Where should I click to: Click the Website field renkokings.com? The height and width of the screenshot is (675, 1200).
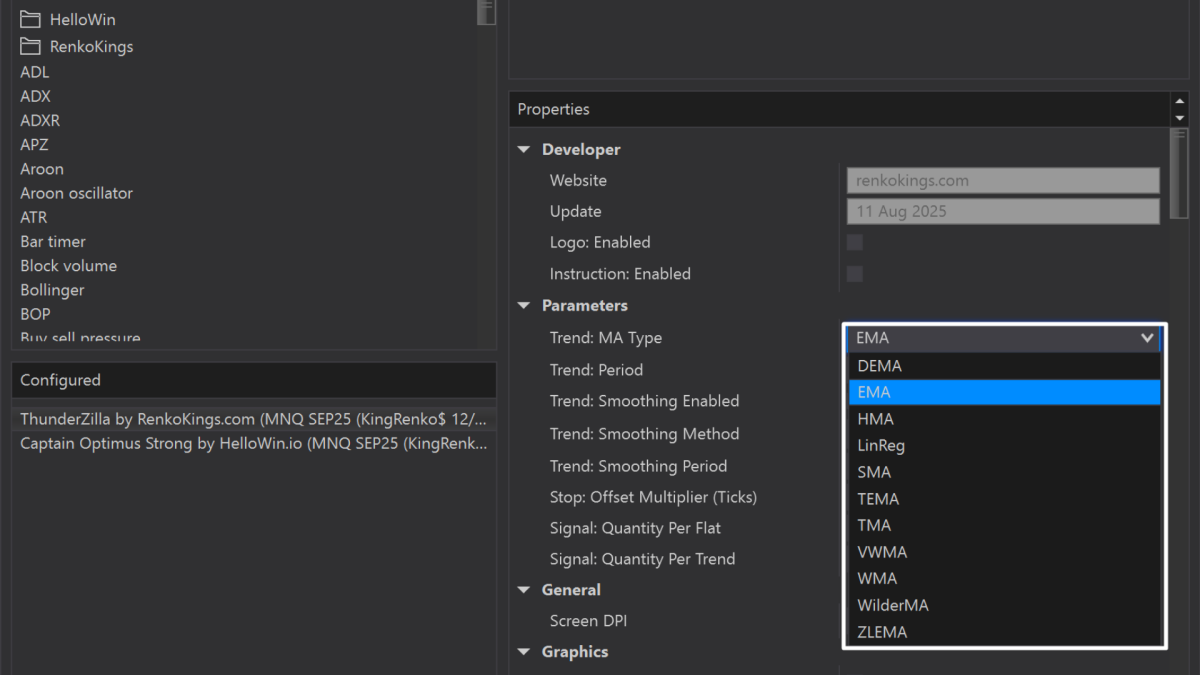coord(1002,181)
